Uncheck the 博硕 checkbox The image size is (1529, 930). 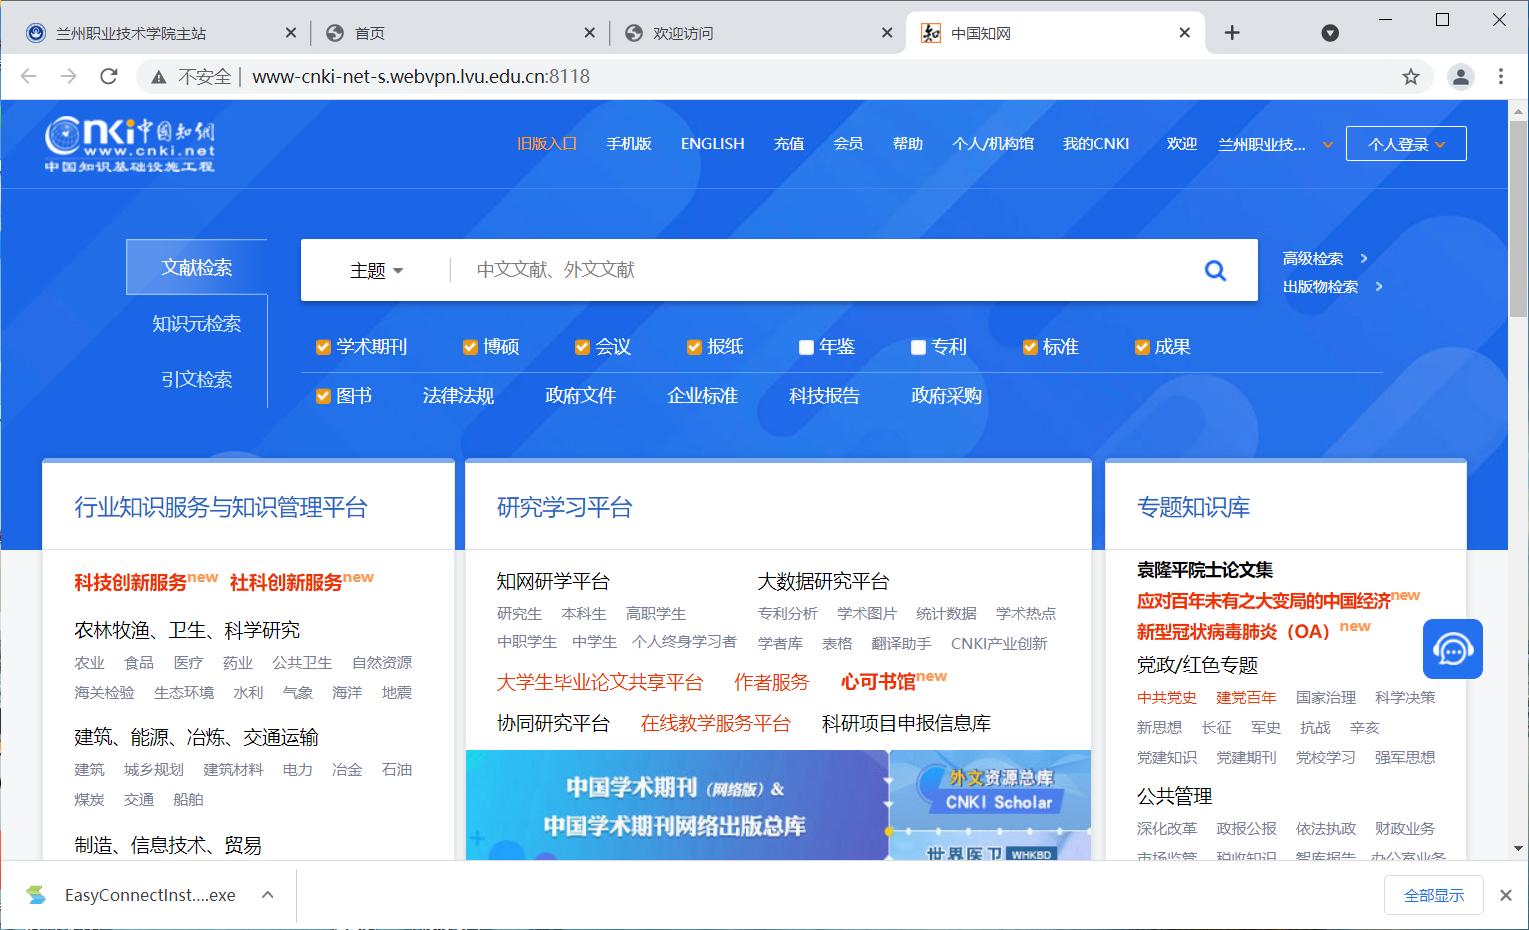tap(470, 347)
